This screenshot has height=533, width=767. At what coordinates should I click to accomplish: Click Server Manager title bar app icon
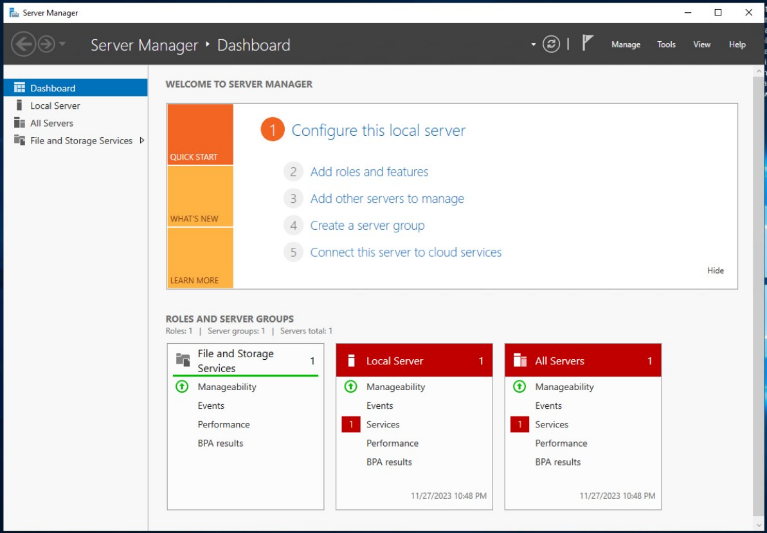tap(14, 13)
